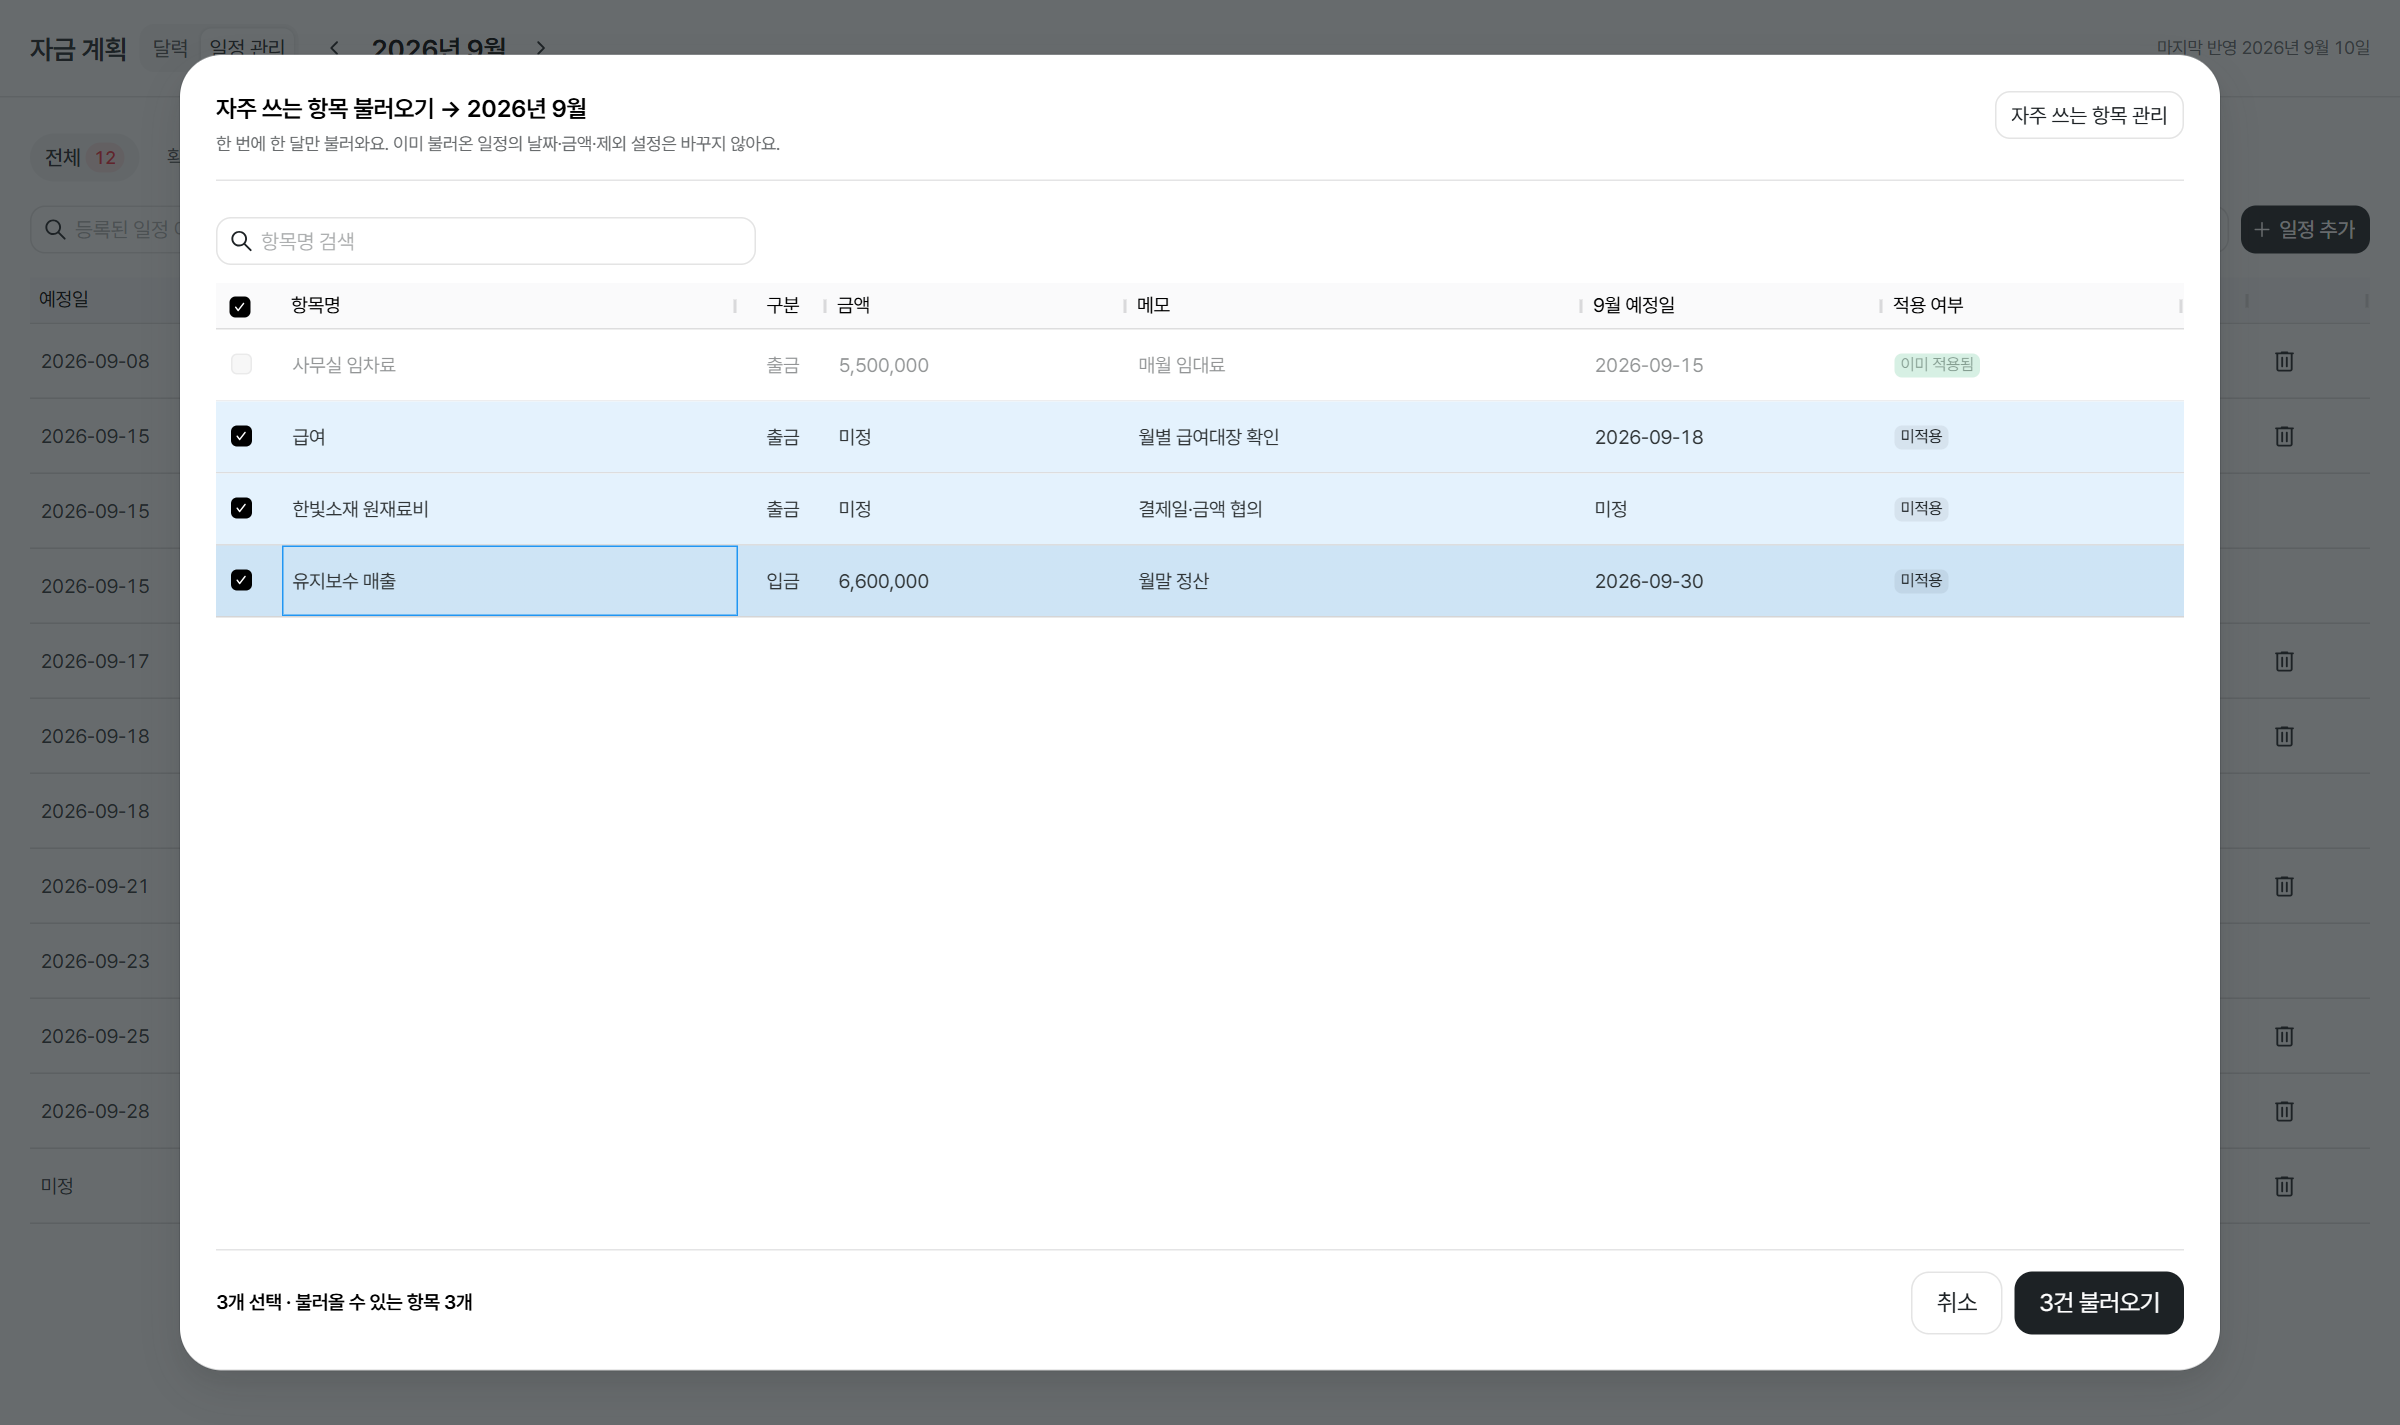Switch to the 달력 tab

pos(170,48)
